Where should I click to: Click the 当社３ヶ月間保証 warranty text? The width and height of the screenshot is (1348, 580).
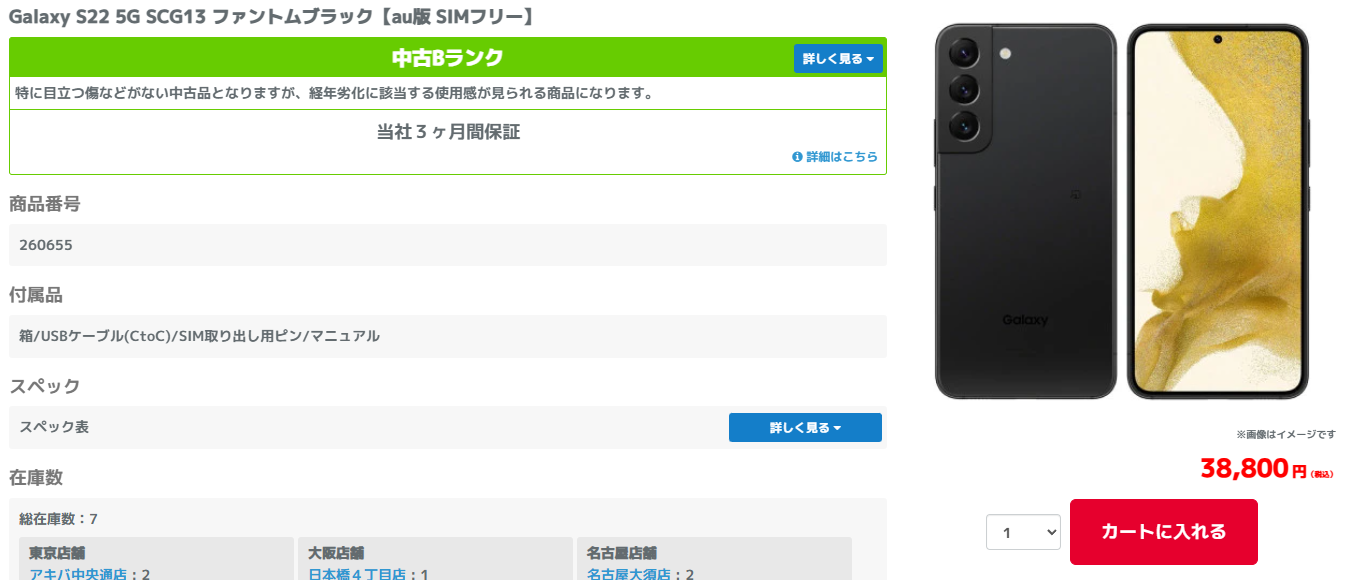(448, 131)
